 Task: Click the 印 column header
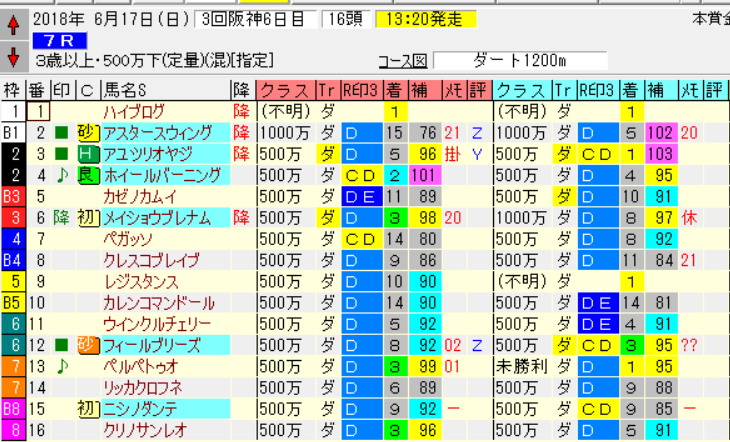[x=62, y=90]
